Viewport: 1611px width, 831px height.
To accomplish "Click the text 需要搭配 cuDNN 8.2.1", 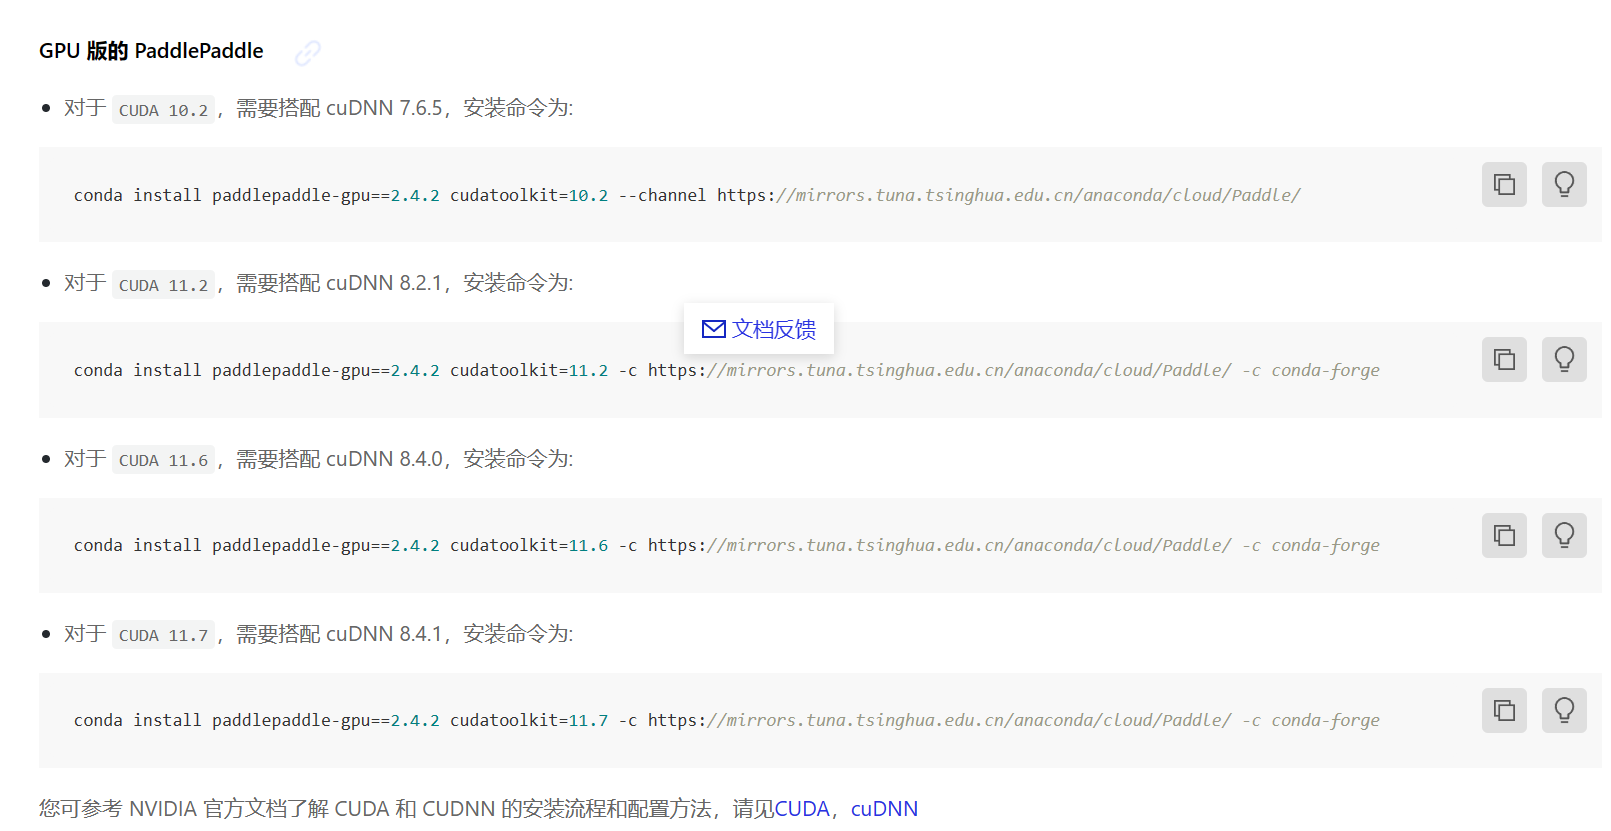I will [339, 283].
